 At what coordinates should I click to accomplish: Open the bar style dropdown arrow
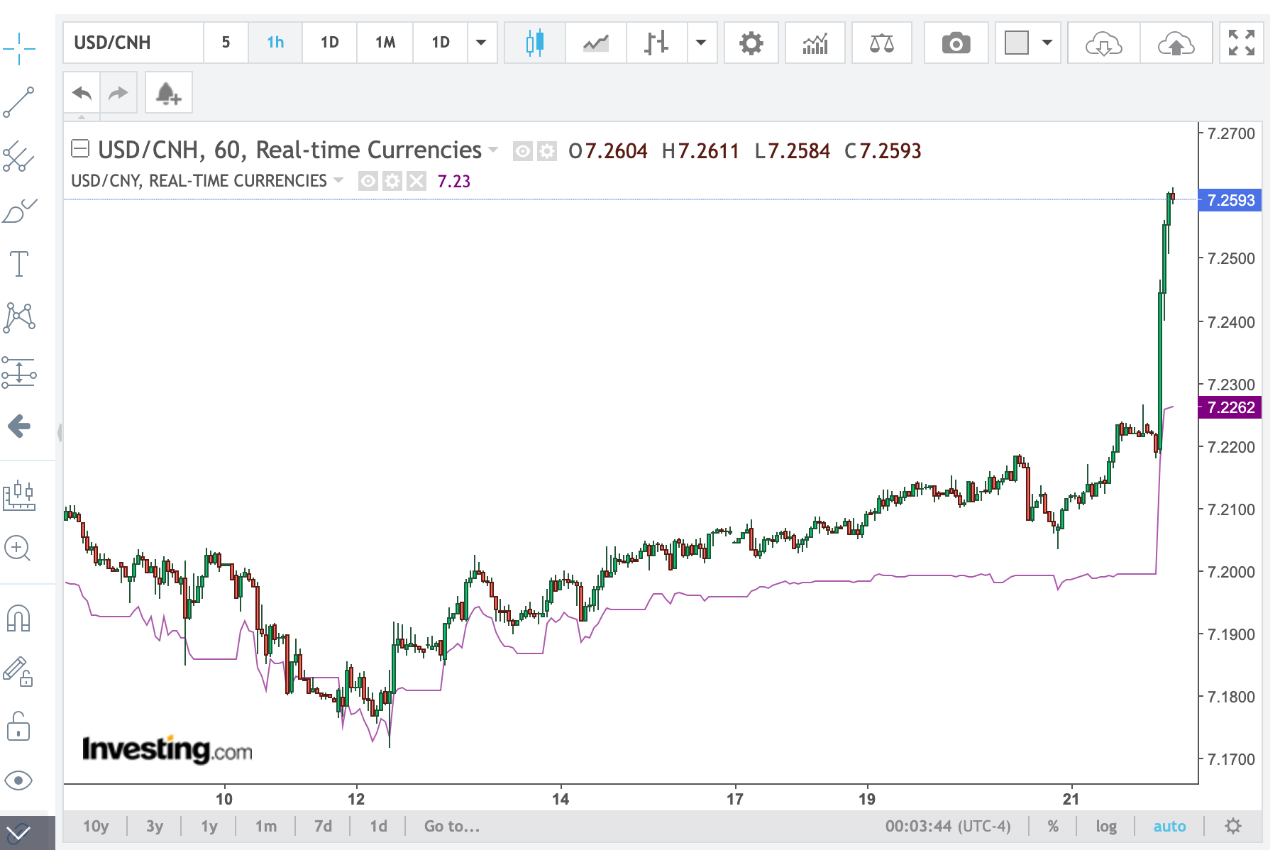tap(700, 43)
